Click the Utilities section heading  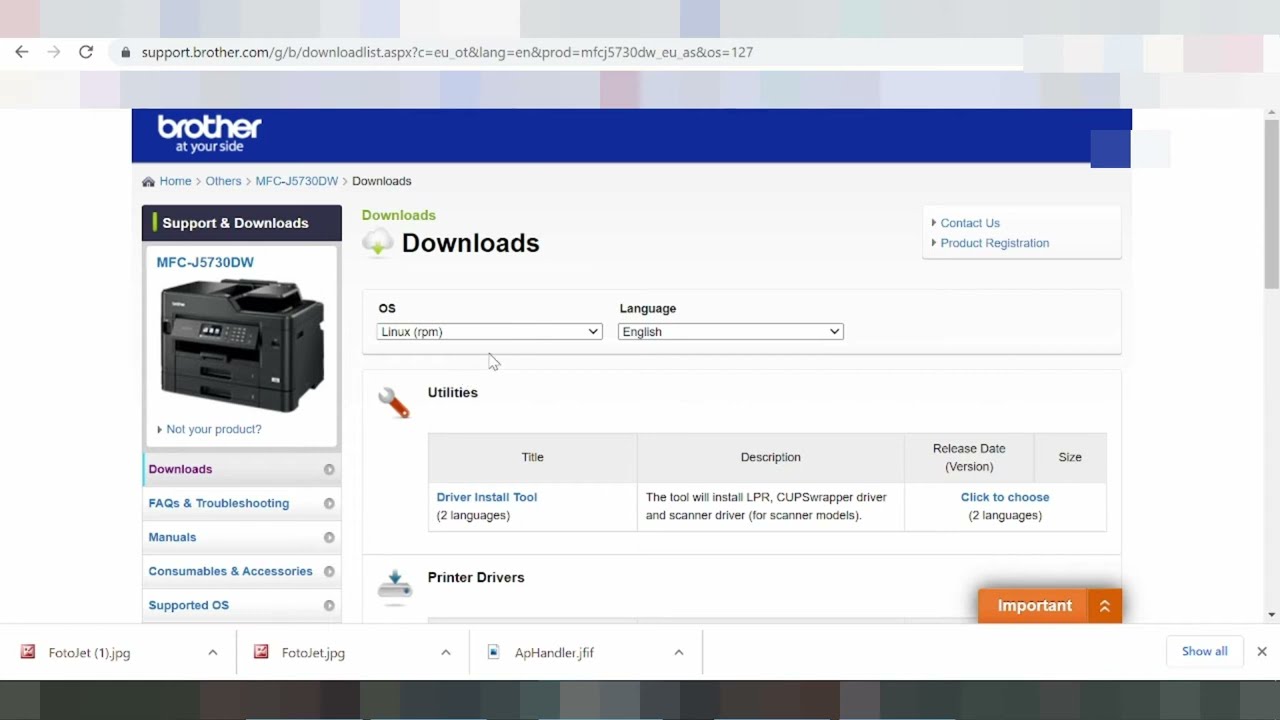coord(453,392)
